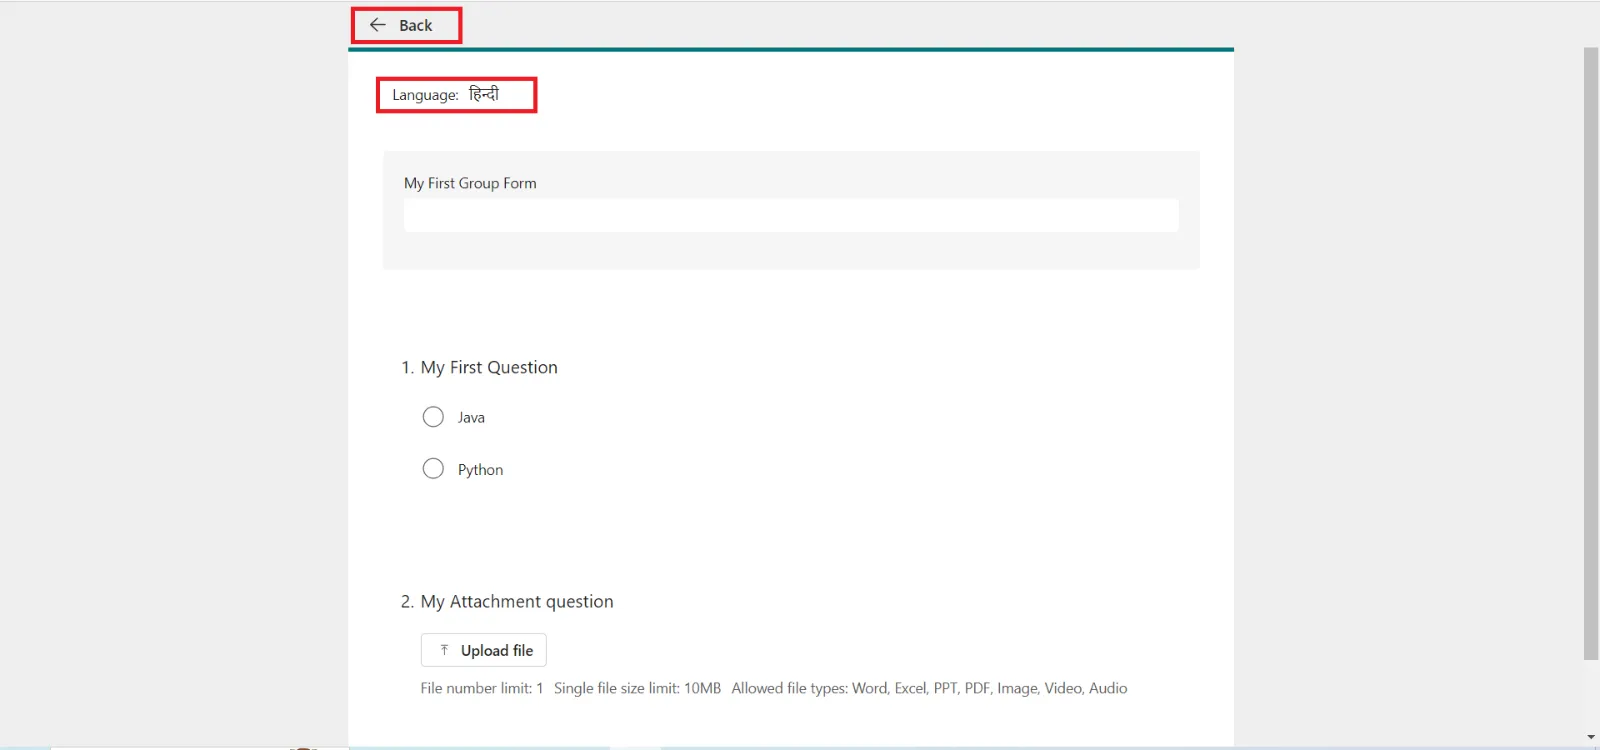The height and width of the screenshot is (750, 1600).
Task: Select the Java radio option
Action: 433,417
